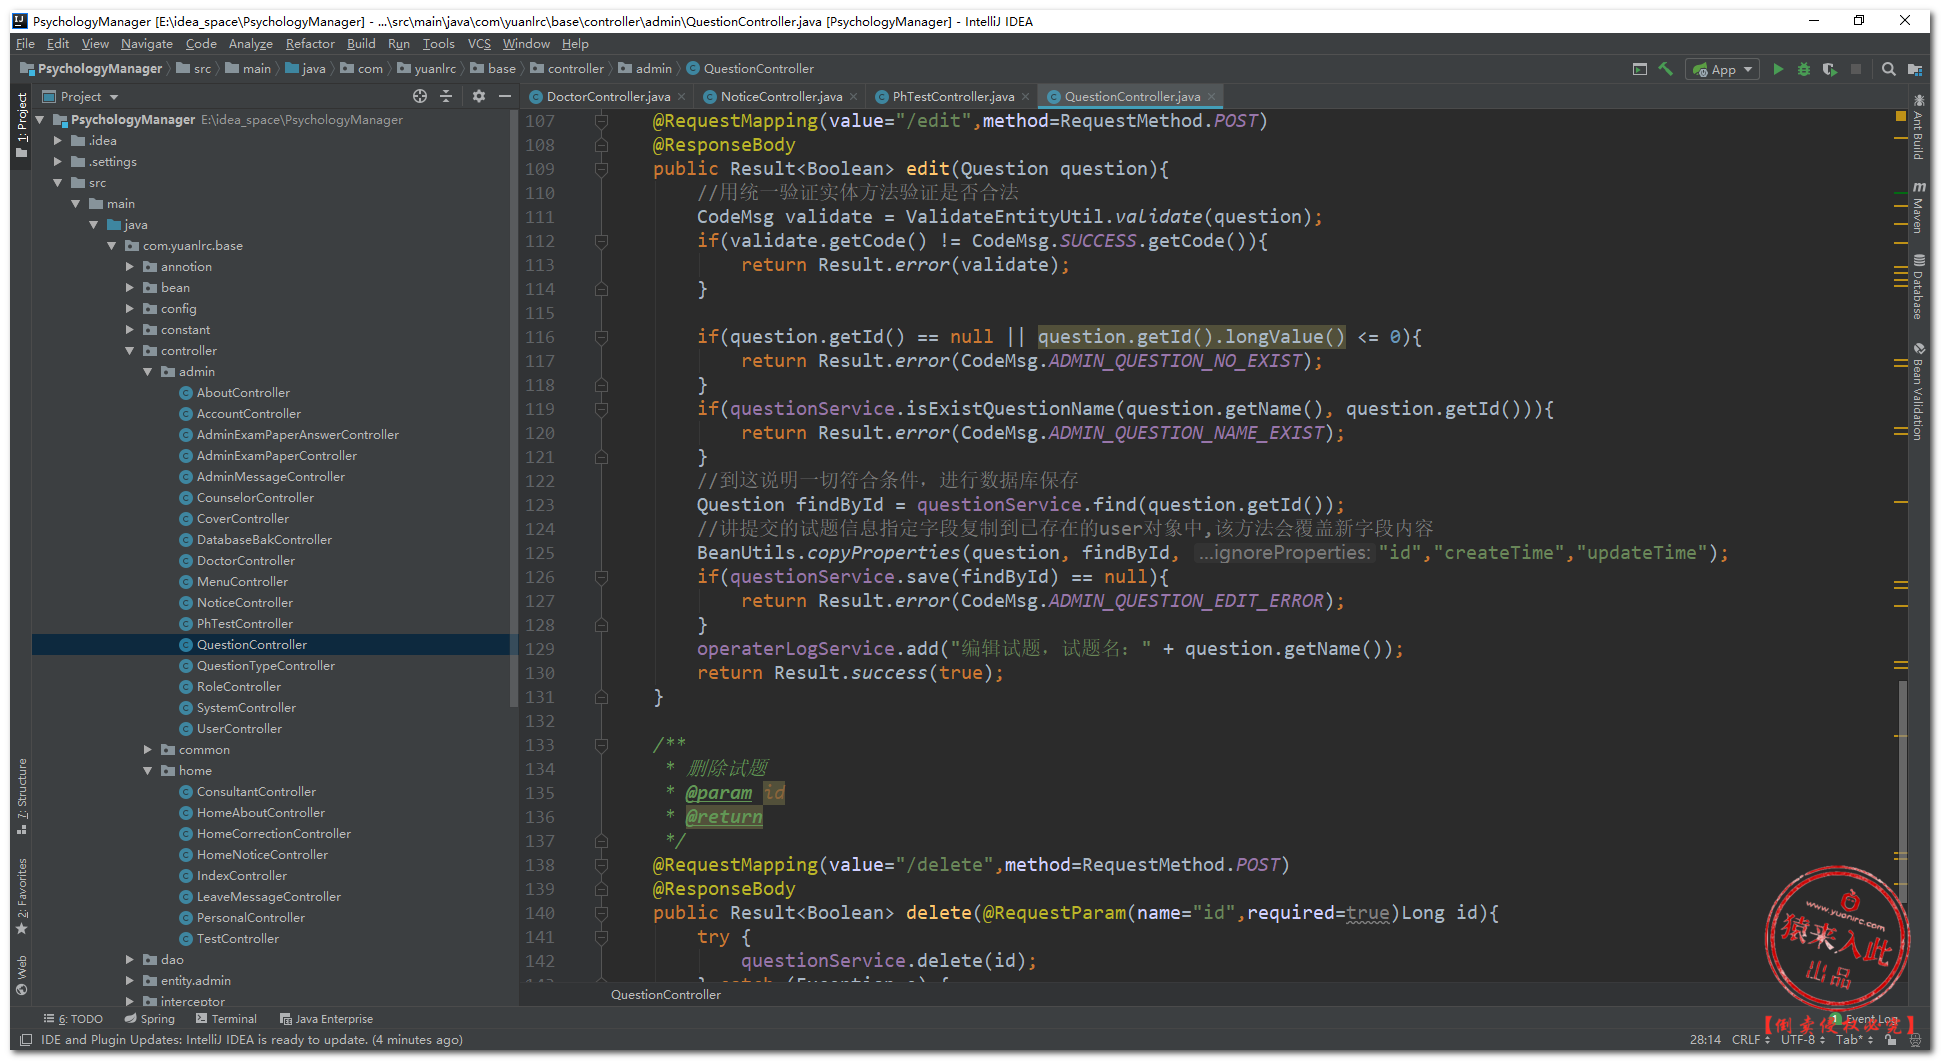Screen dimensions: 1941x1061
Task: Hide the Project tool window
Action: [x=505, y=96]
